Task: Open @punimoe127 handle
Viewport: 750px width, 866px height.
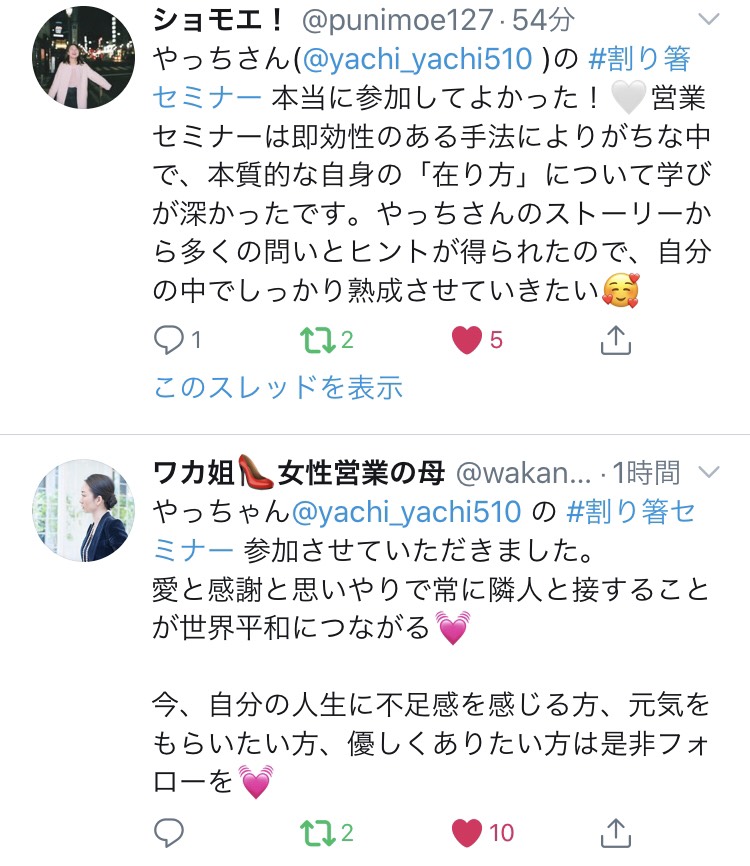Action: click(397, 21)
